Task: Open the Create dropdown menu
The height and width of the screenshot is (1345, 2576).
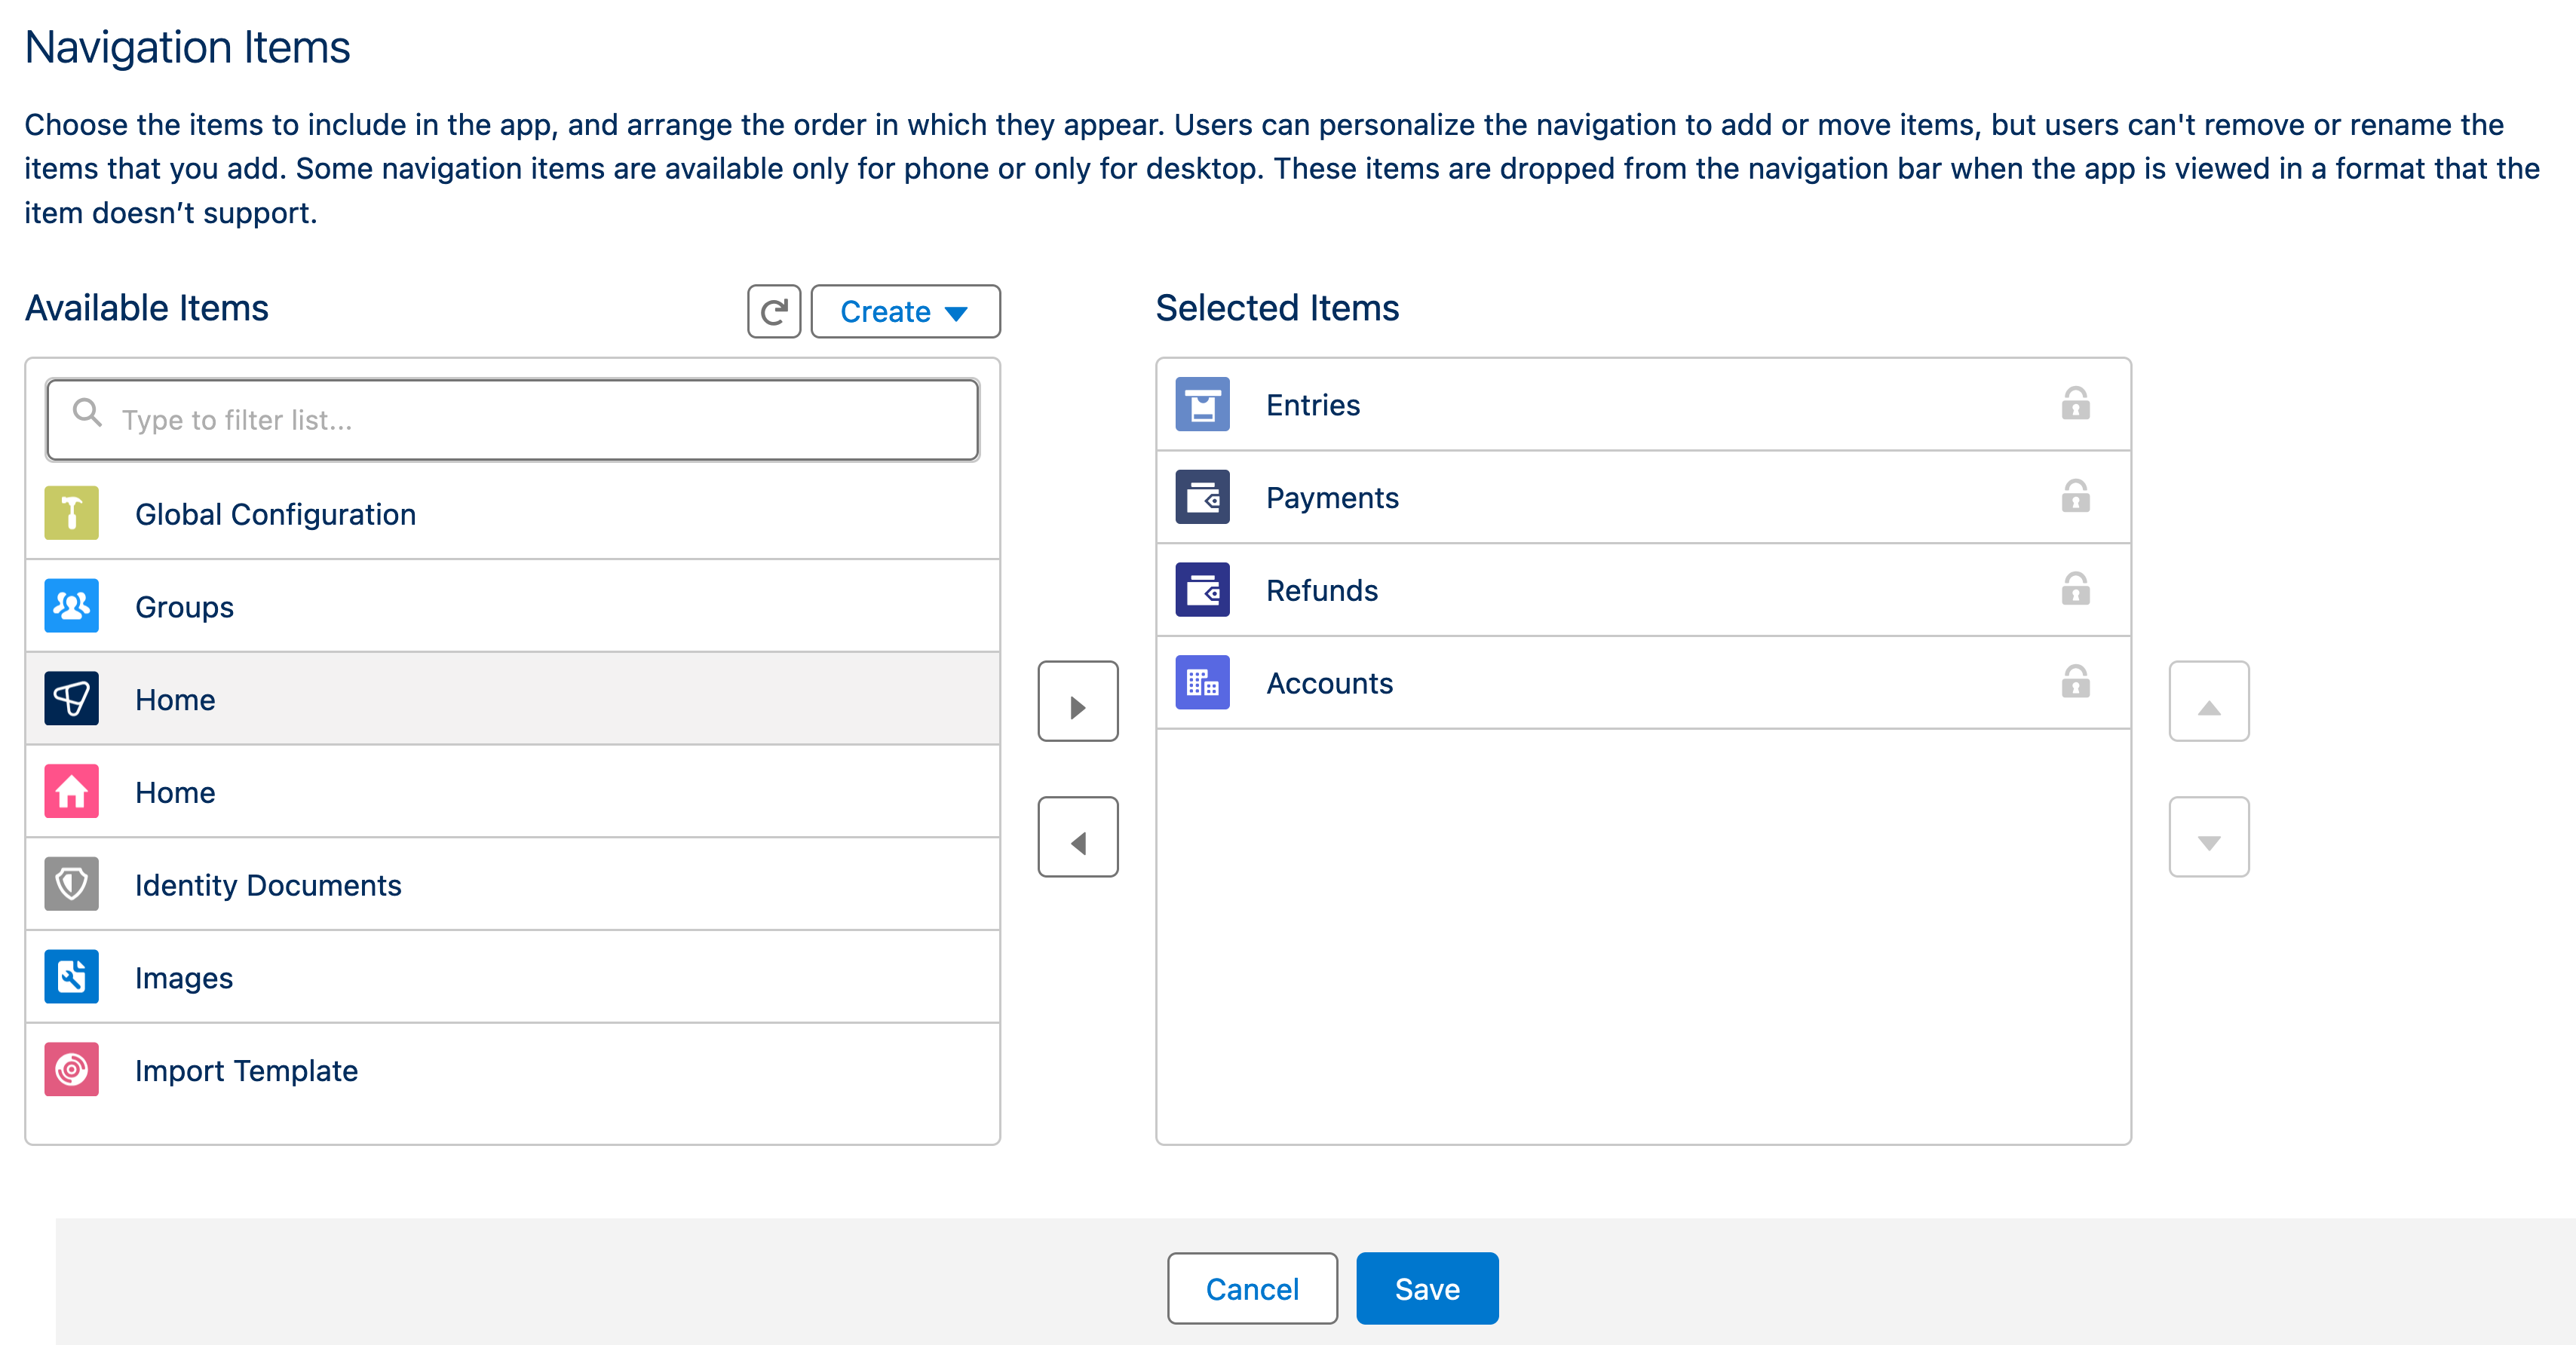Action: pyautogui.click(x=905, y=312)
